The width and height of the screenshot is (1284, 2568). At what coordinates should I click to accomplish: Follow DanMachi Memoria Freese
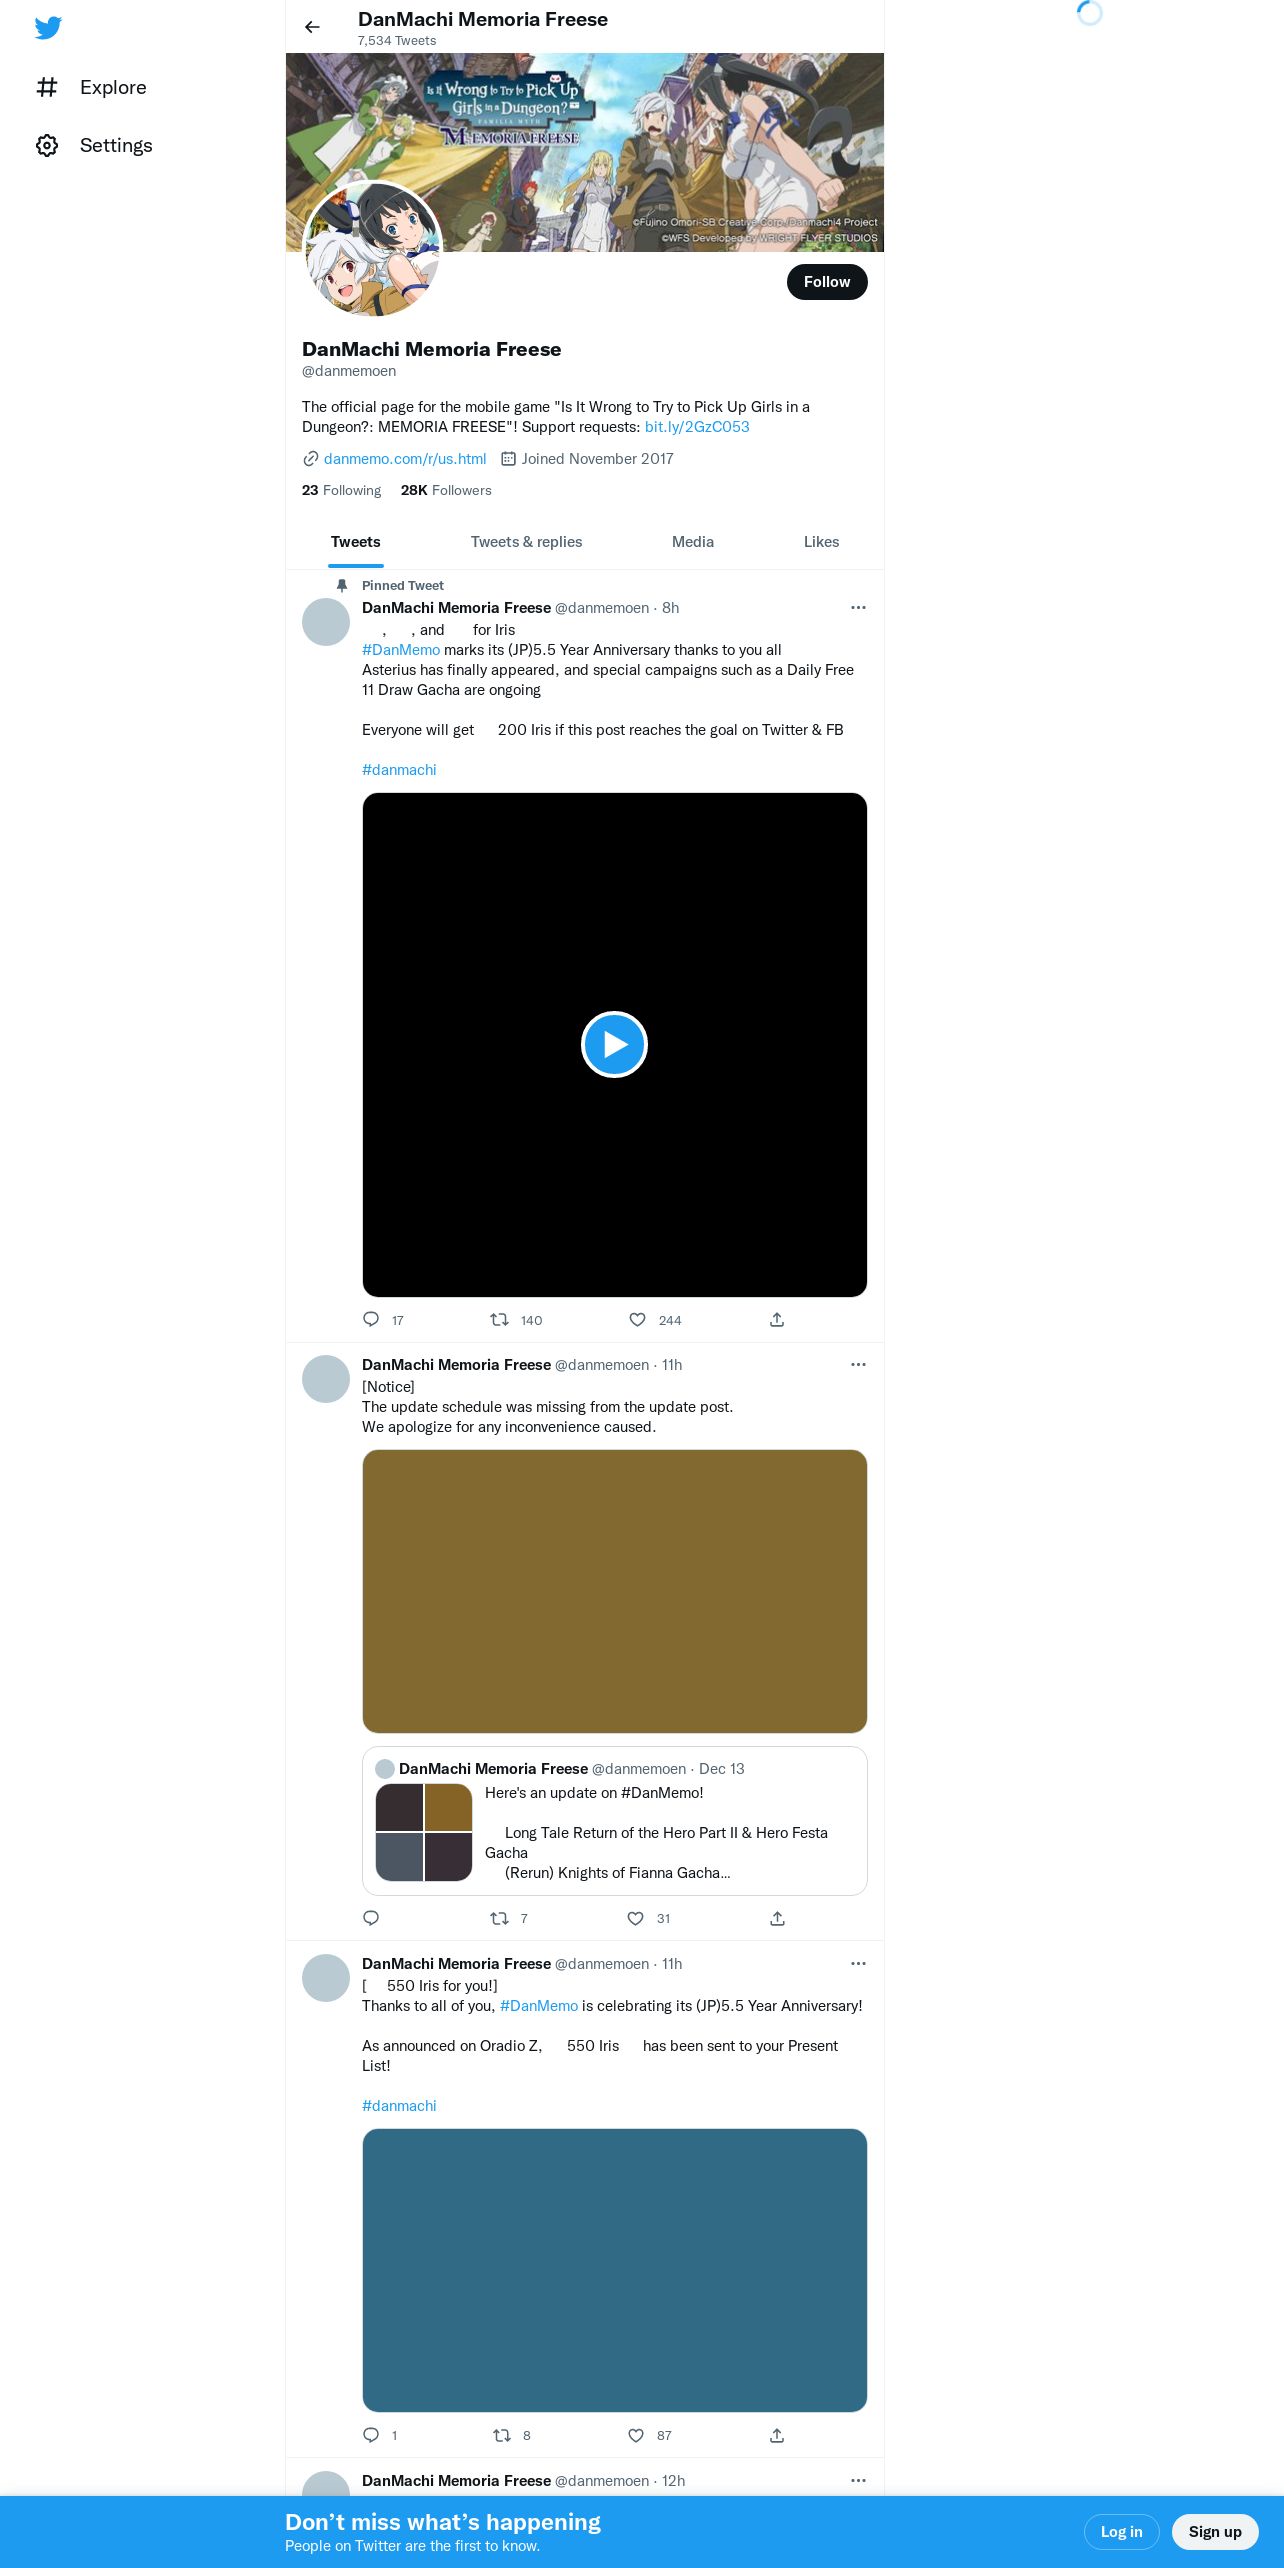[827, 282]
